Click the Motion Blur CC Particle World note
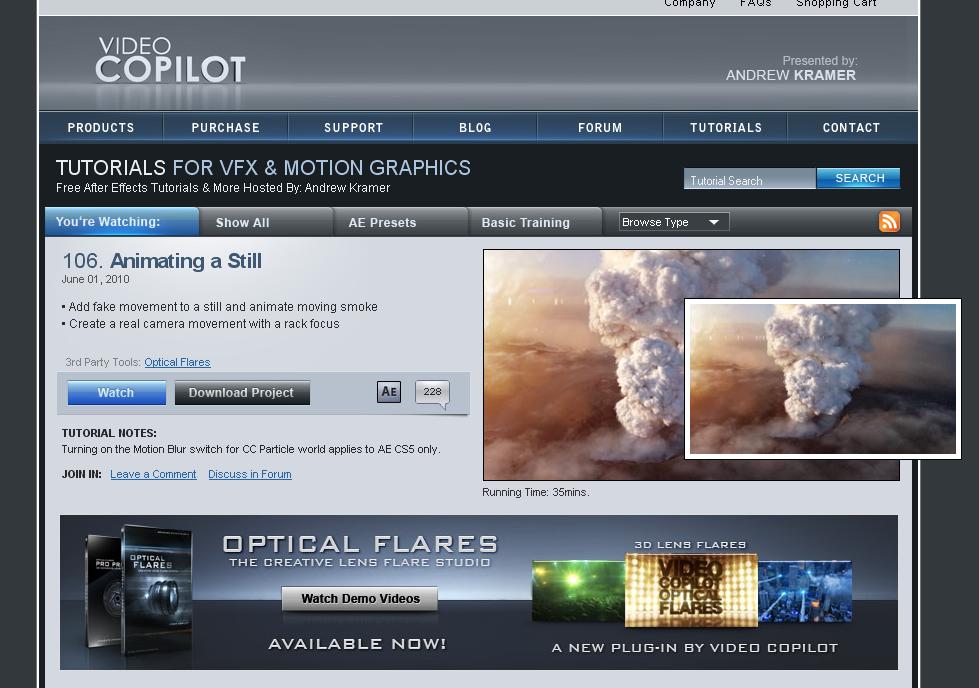The height and width of the screenshot is (688, 979). [x=251, y=449]
